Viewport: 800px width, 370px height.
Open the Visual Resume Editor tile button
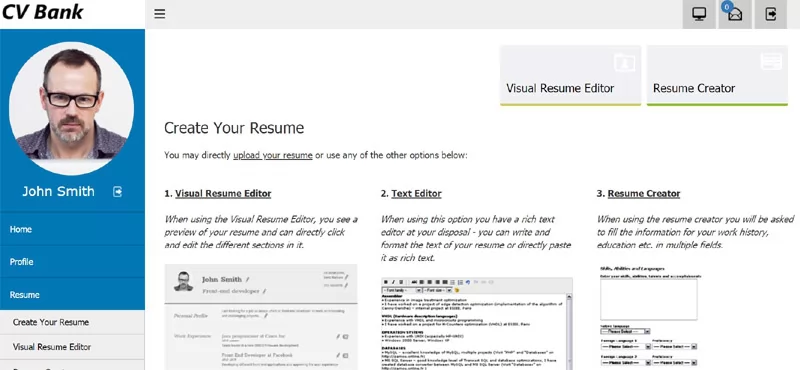click(x=570, y=76)
